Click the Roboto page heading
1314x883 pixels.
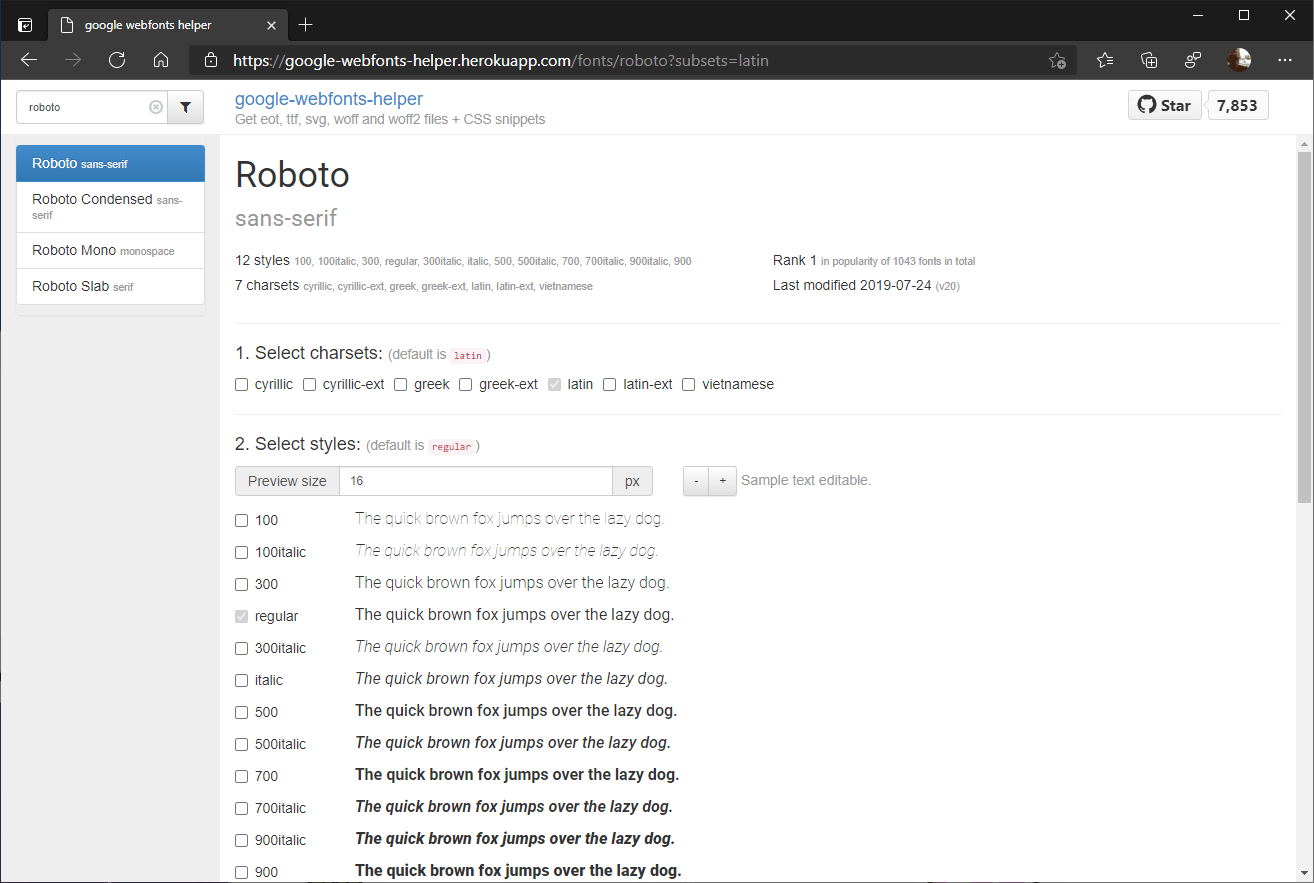click(x=292, y=174)
